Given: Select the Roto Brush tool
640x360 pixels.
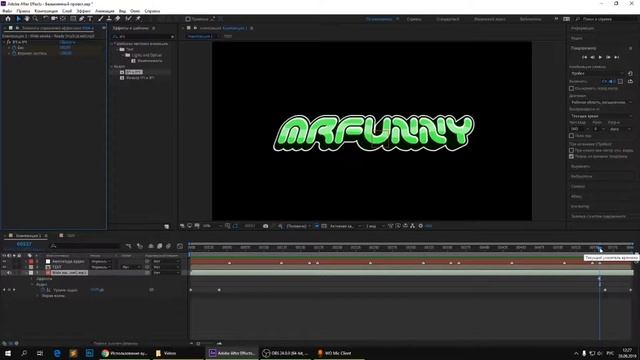Looking at the screenshot, I should coord(129,19).
